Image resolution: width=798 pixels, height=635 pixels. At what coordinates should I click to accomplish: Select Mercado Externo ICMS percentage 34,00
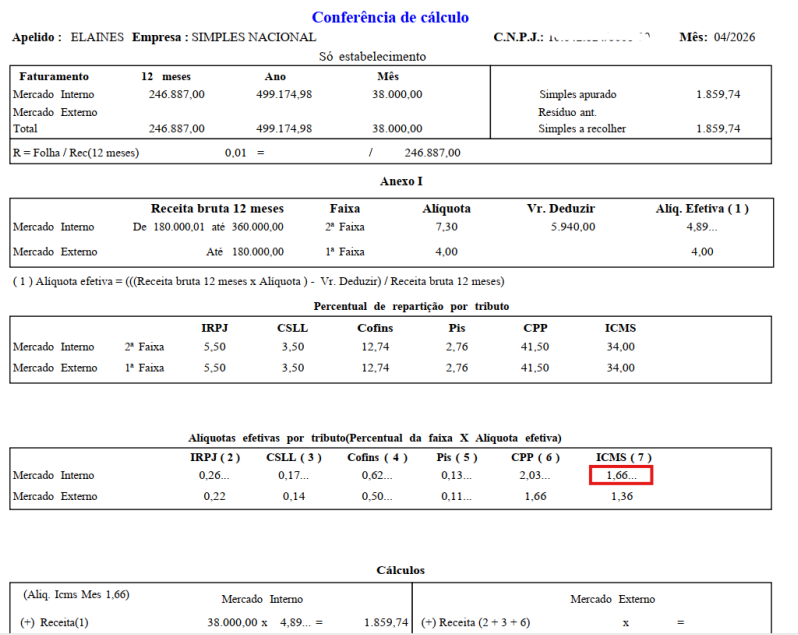620,368
